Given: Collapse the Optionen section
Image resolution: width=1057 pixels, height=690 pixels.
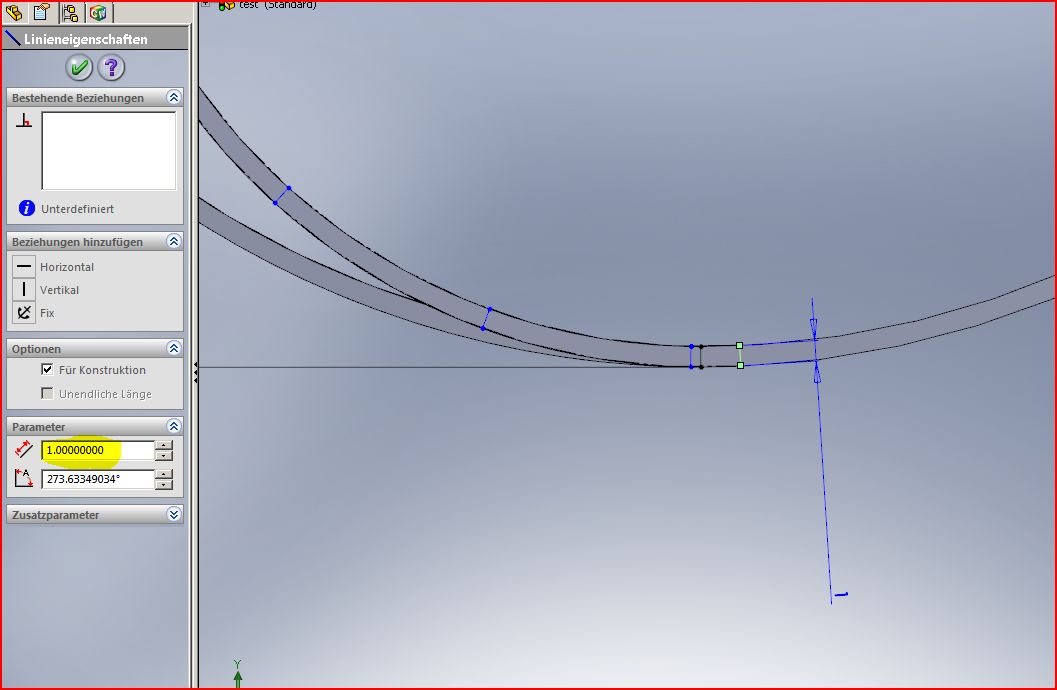Looking at the screenshot, I should pos(173,348).
